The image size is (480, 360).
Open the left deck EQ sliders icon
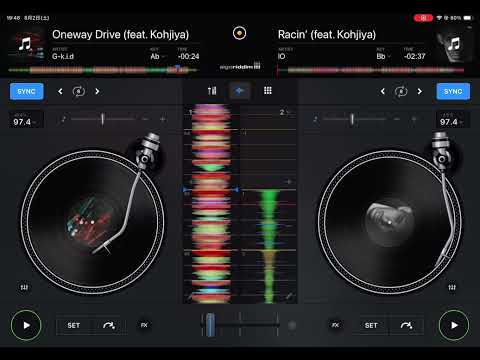(24, 287)
